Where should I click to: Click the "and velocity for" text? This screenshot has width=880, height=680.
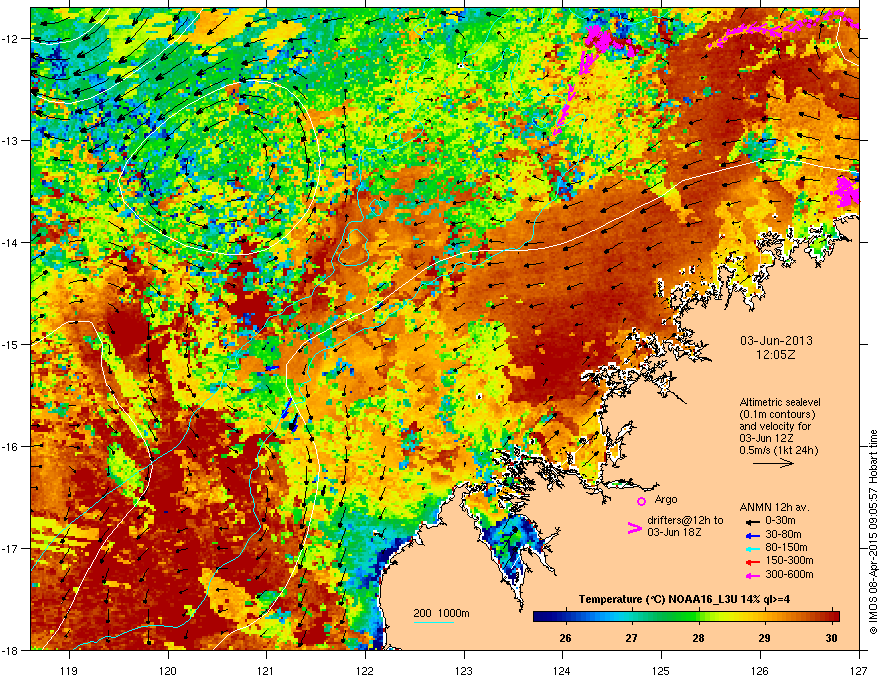774,426
